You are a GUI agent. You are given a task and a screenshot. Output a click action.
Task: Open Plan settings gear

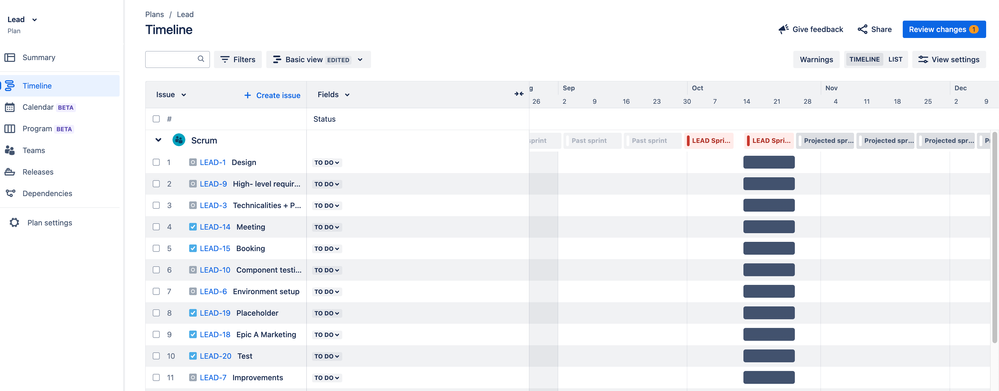click(14, 223)
